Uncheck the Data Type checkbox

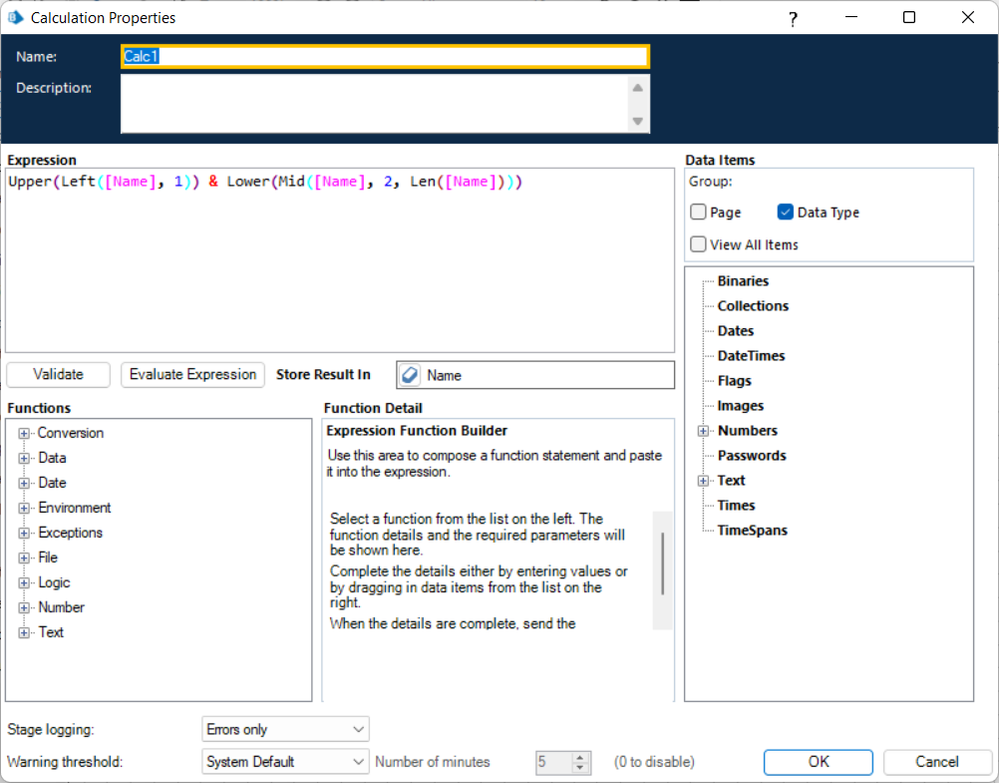tap(786, 212)
